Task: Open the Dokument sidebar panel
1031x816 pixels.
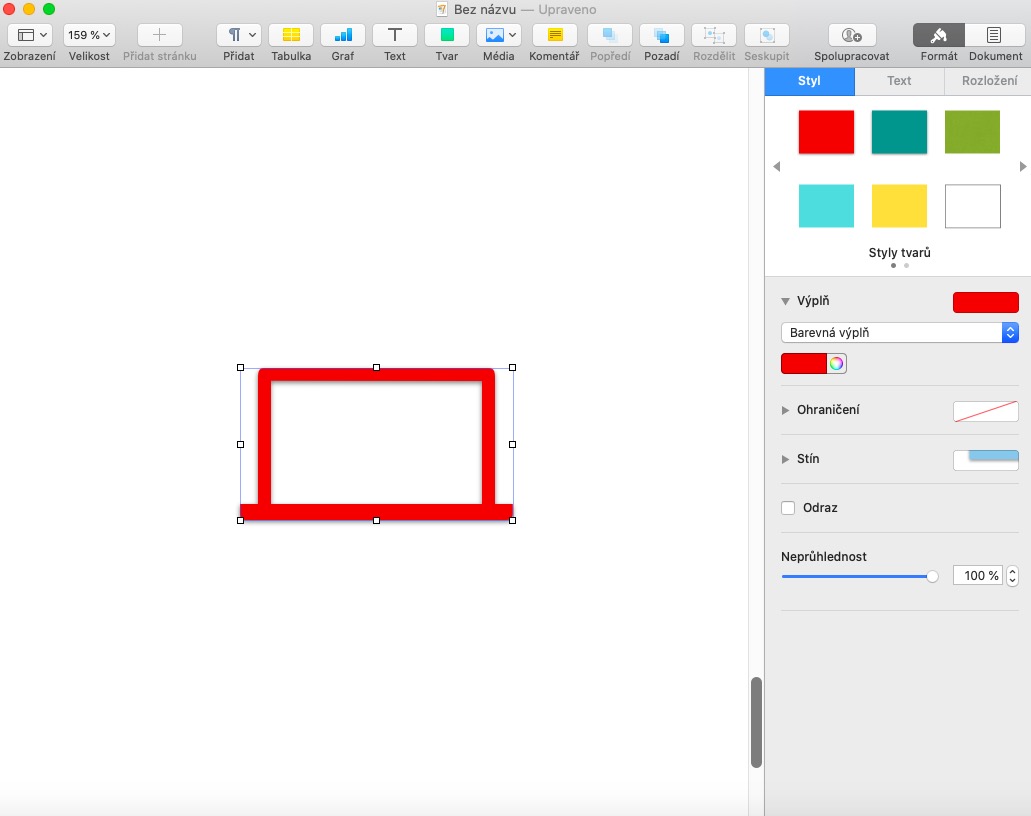Action: click(994, 35)
